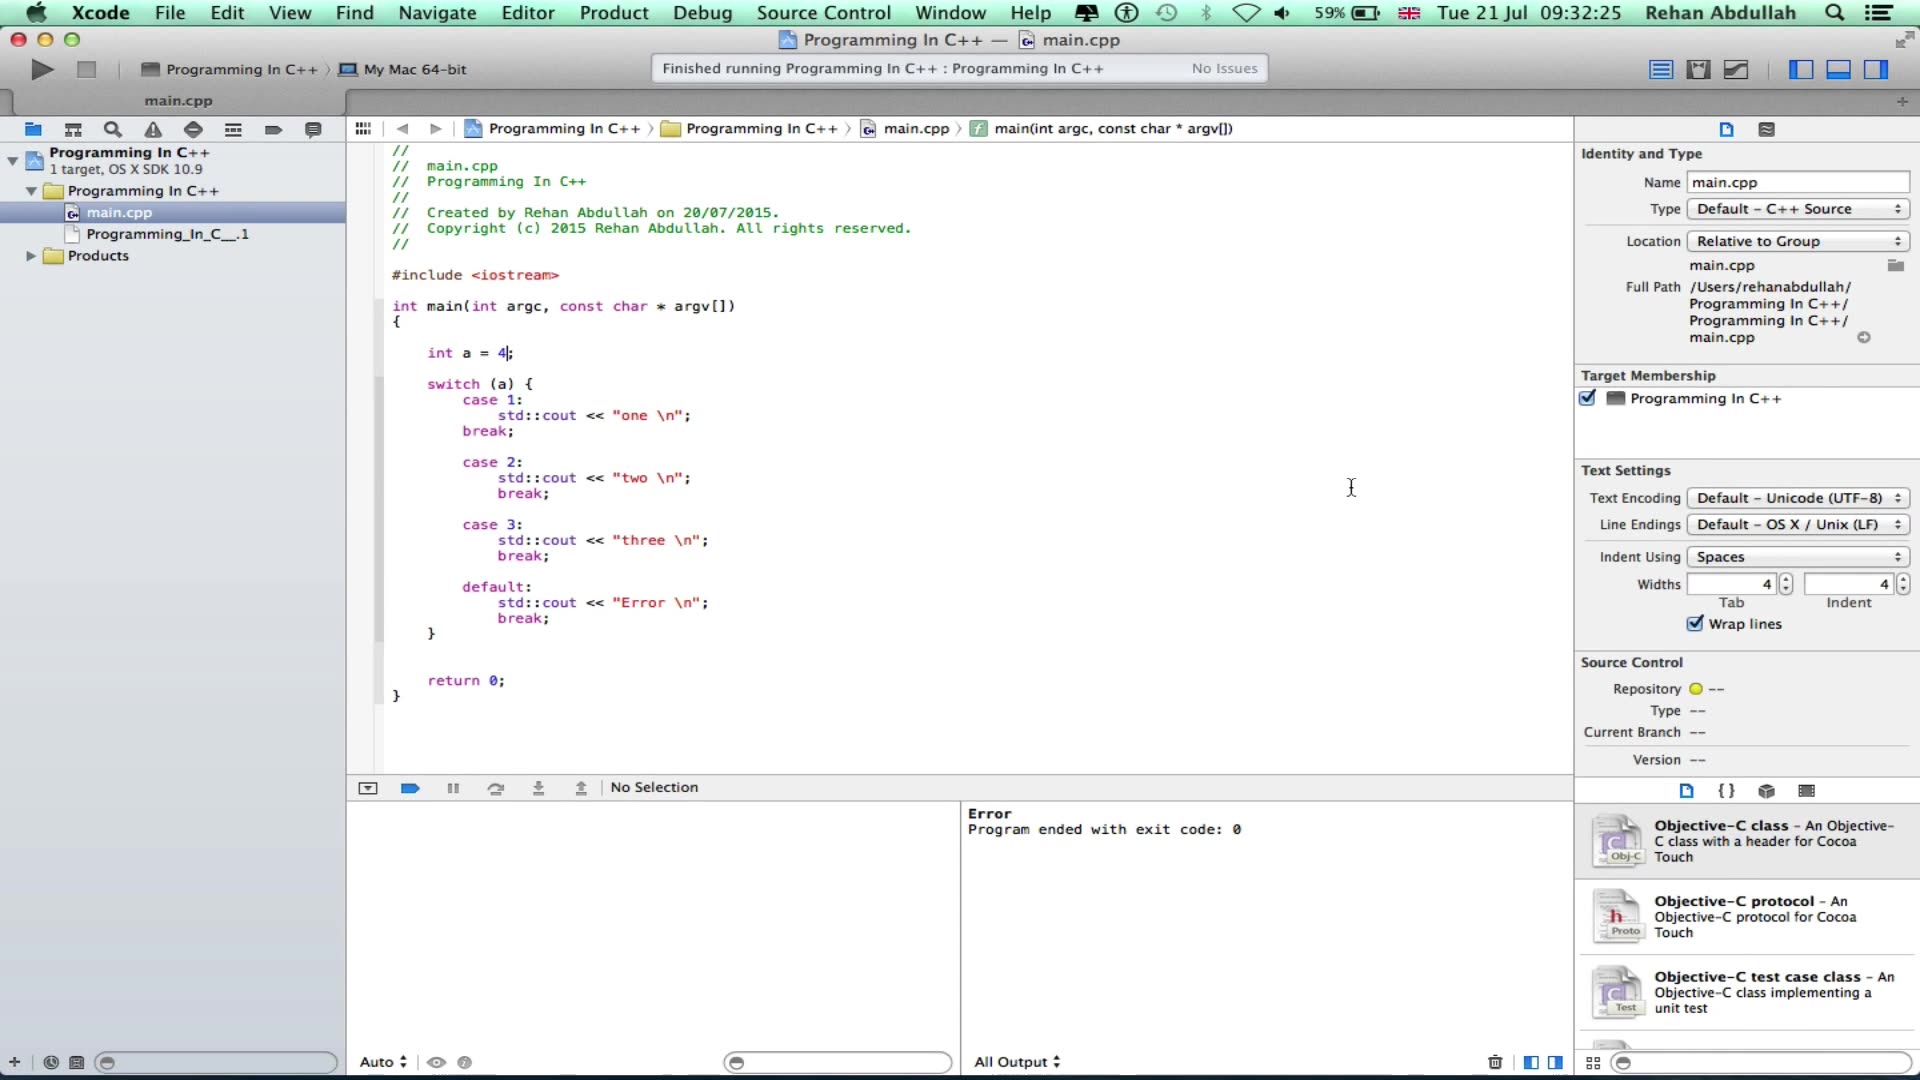Image resolution: width=1920 pixels, height=1080 pixels.
Task: Click the Stop button in toolbar
Action: (87, 69)
